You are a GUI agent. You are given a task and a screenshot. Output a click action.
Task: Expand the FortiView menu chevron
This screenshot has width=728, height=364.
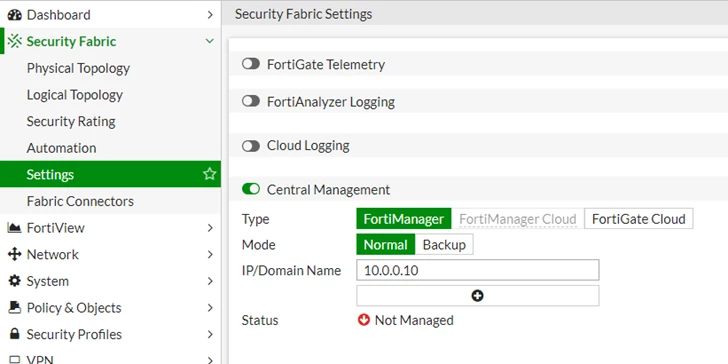point(210,228)
